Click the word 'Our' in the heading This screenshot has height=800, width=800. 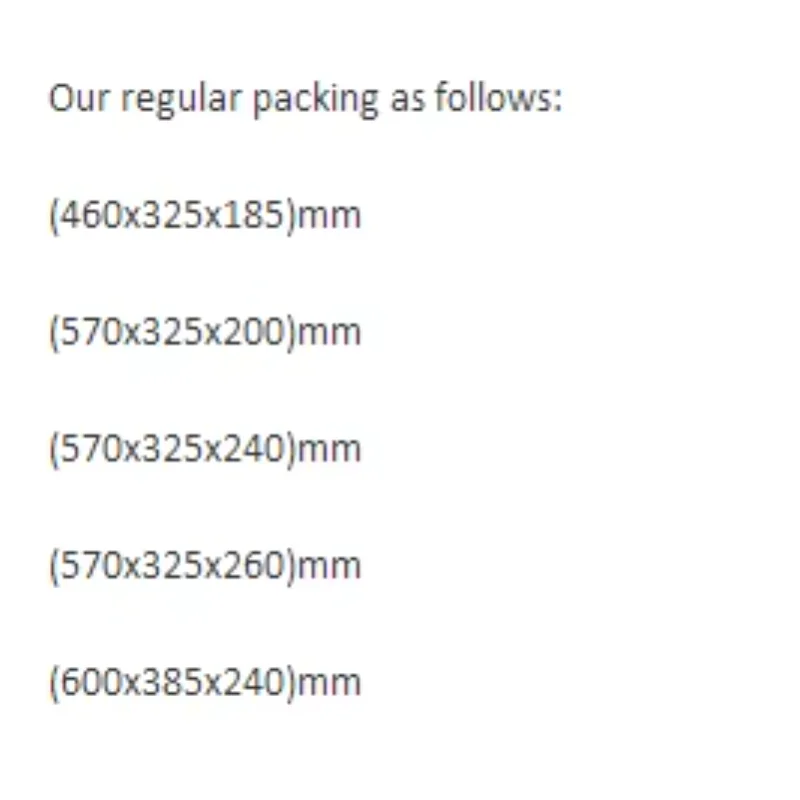coord(79,97)
